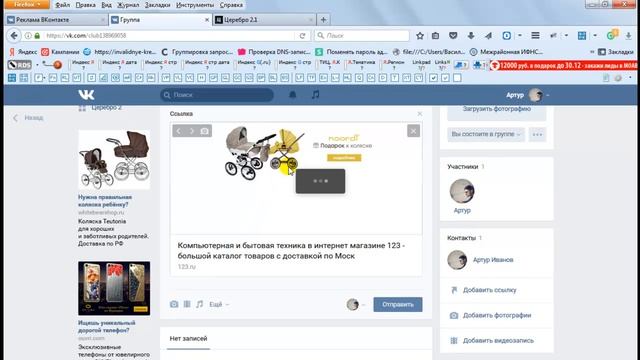The width and height of the screenshot is (640, 360).
Task: Switch to the Церебро 2.1 tab
Action: pos(264,20)
